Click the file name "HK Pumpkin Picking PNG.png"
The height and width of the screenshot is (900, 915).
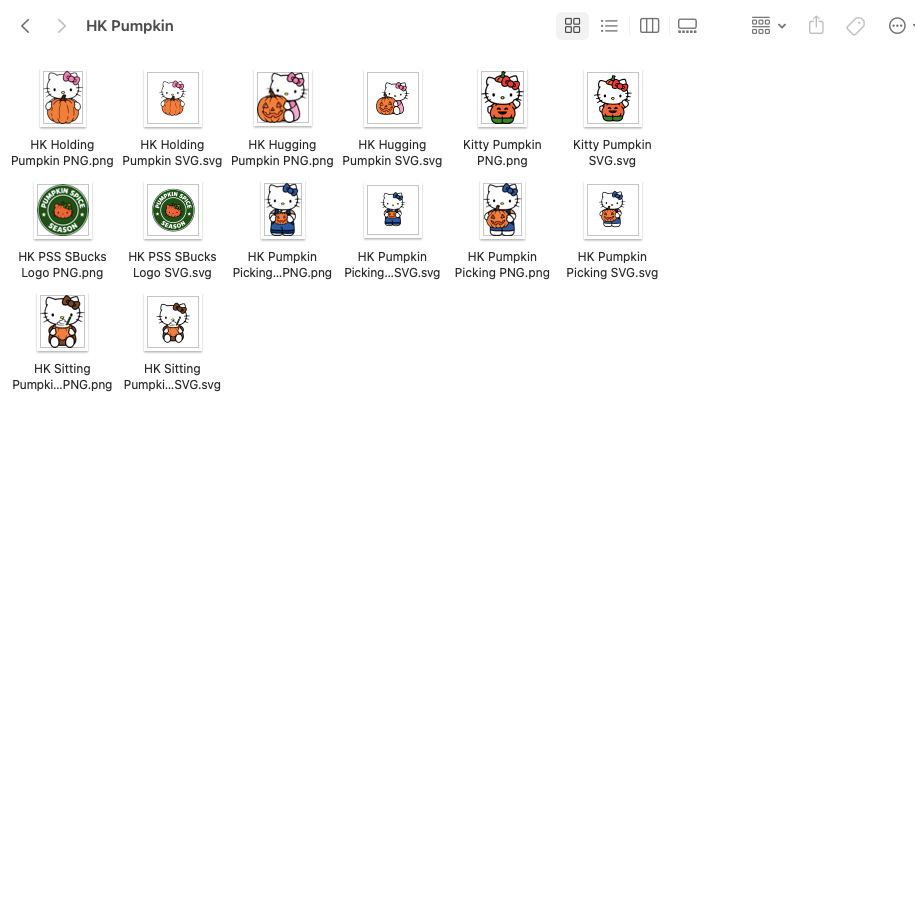(x=502, y=265)
